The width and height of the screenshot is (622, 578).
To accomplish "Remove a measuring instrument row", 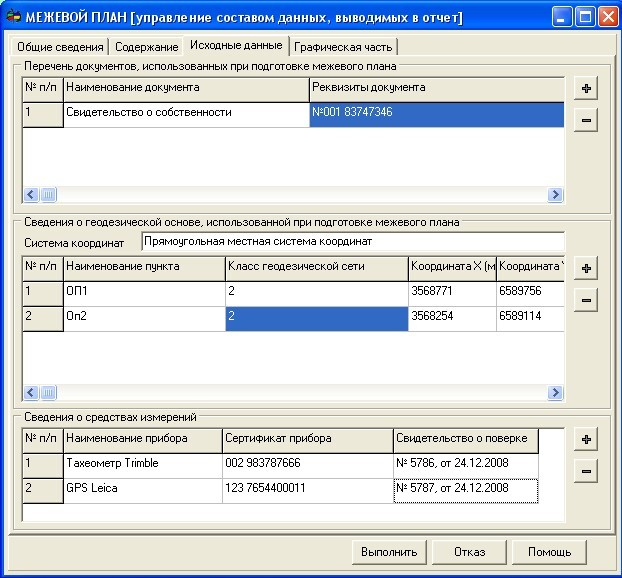I will pos(586,471).
